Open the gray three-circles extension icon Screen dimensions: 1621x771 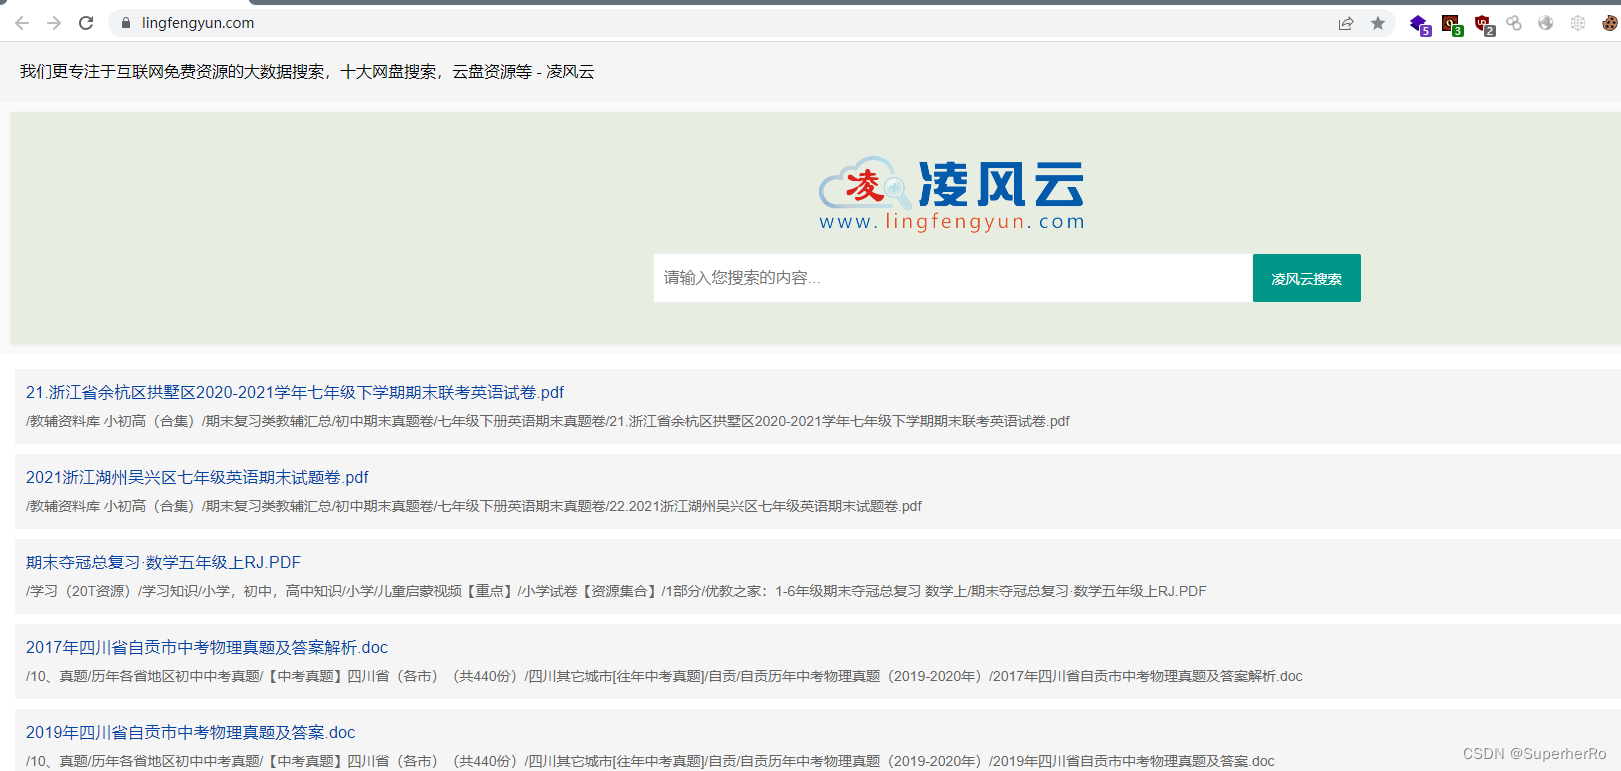[1514, 23]
